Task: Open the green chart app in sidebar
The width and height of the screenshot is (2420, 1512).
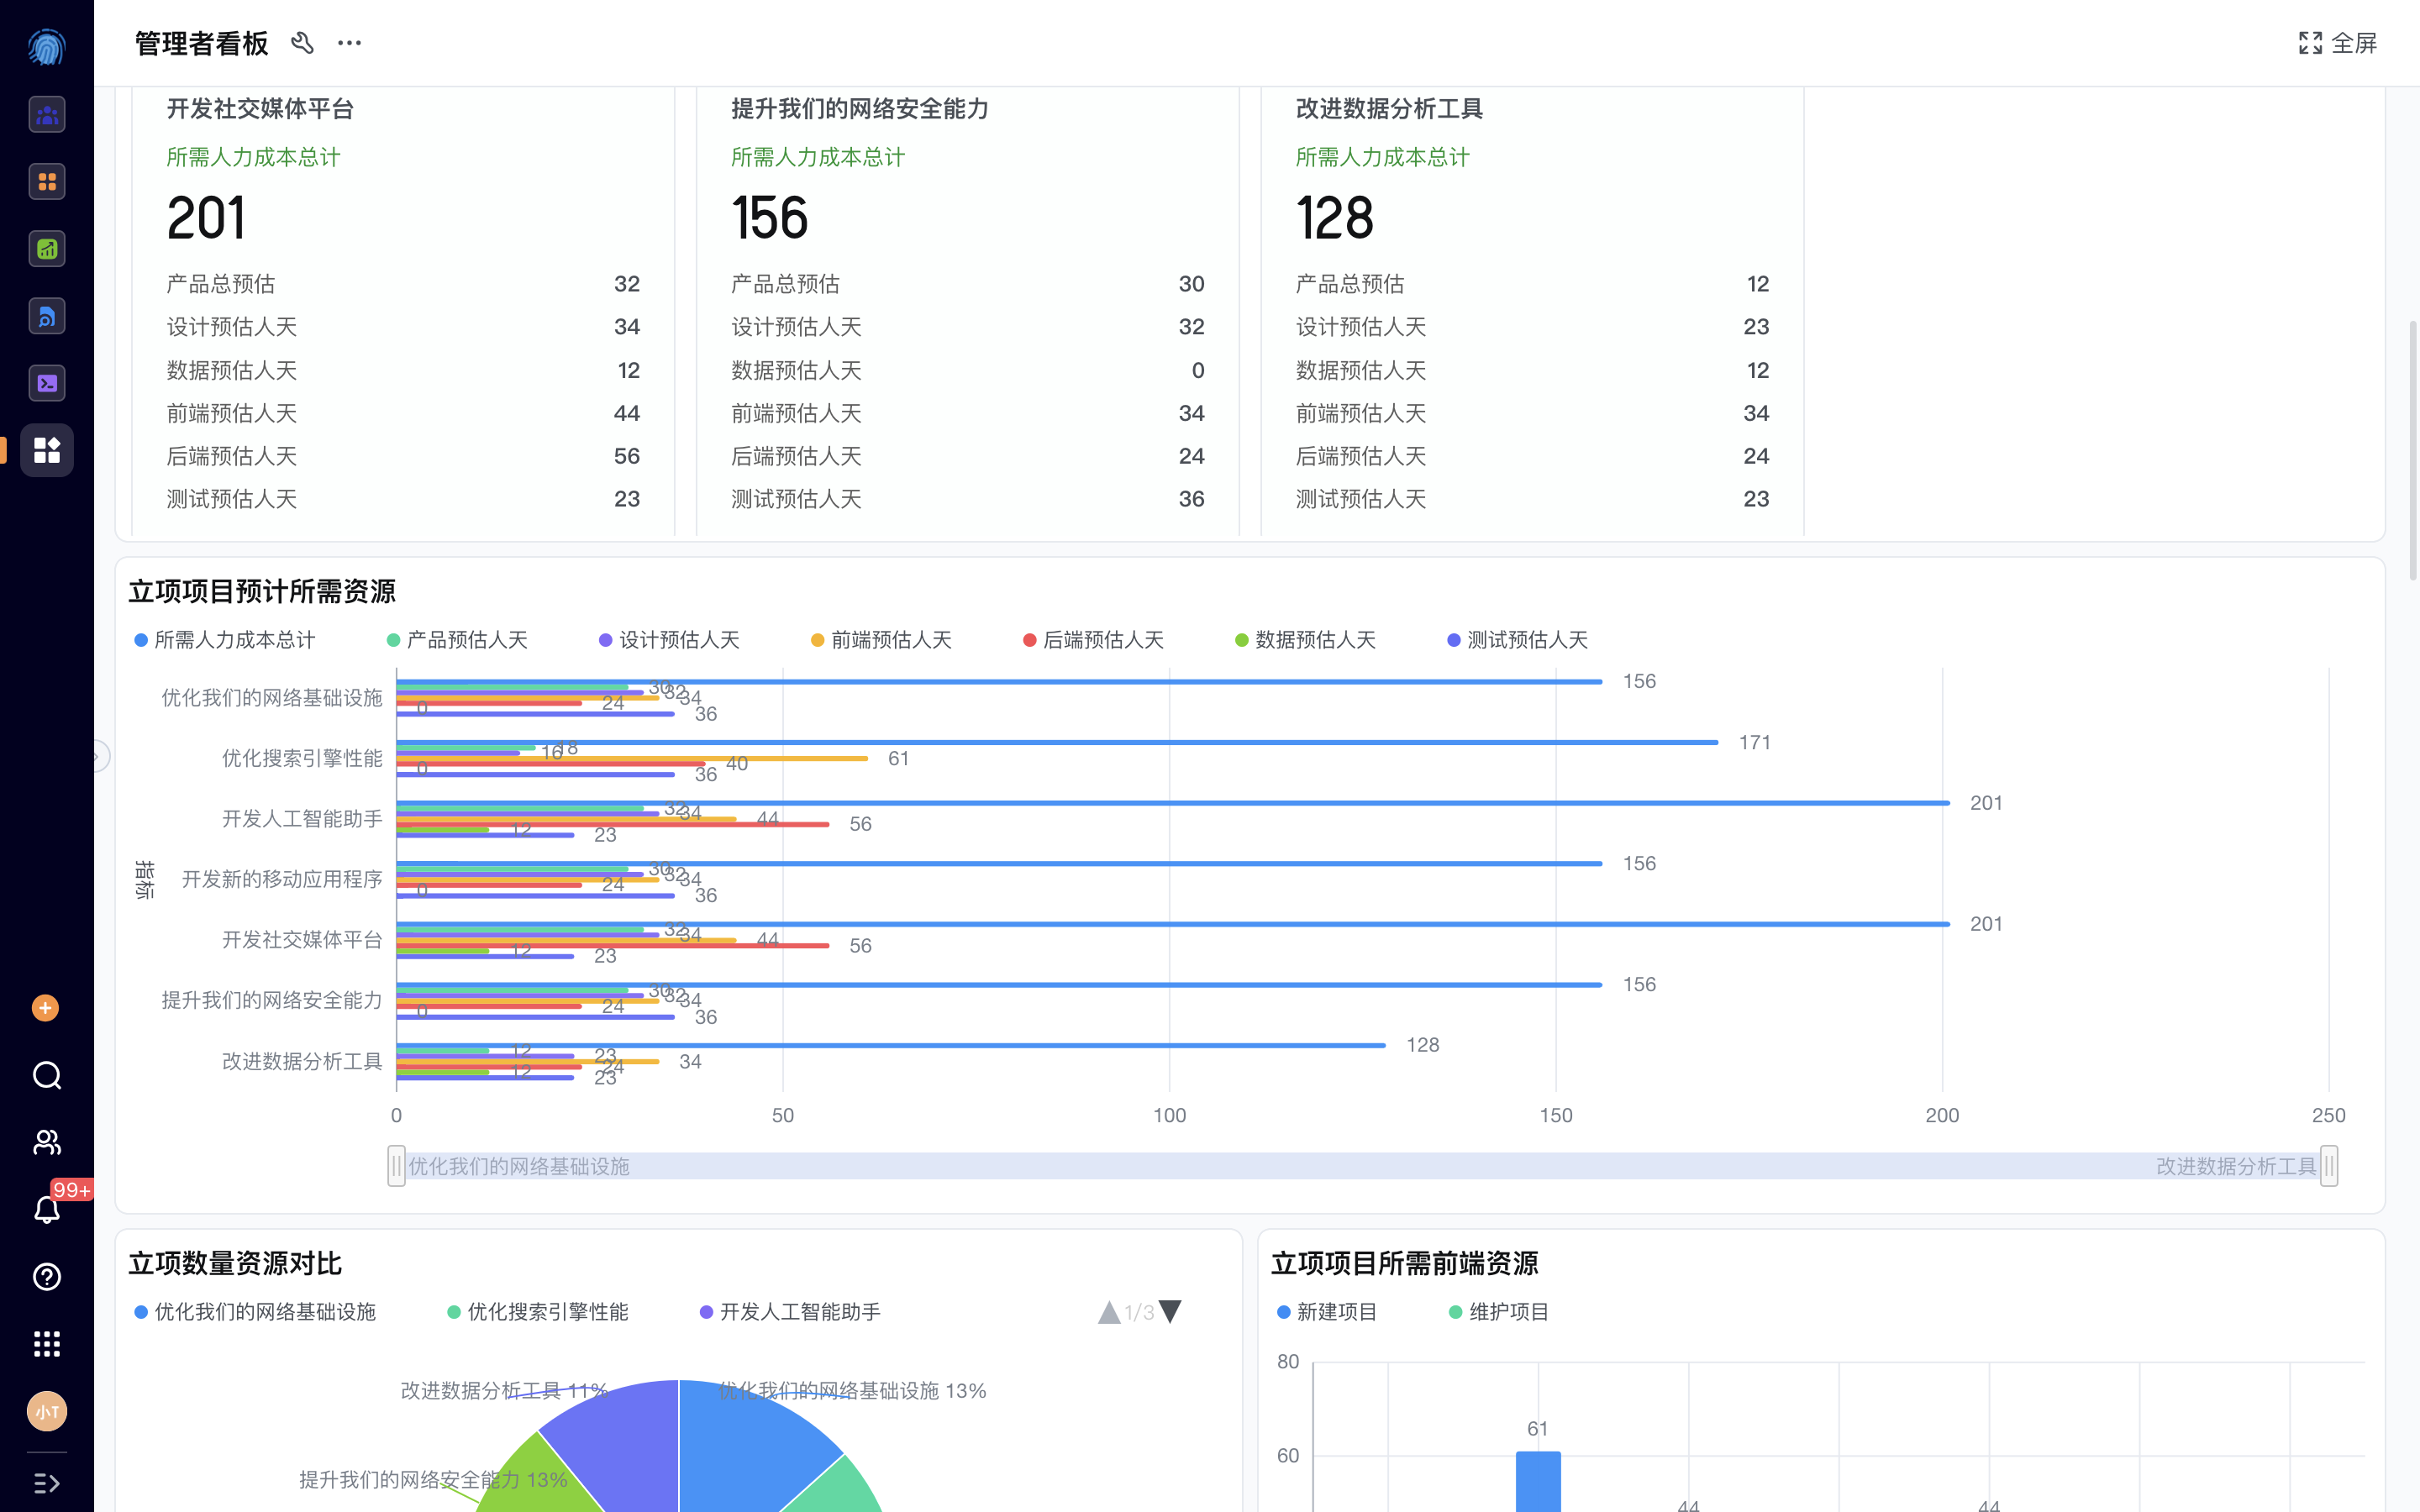Action: click(47, 249)
